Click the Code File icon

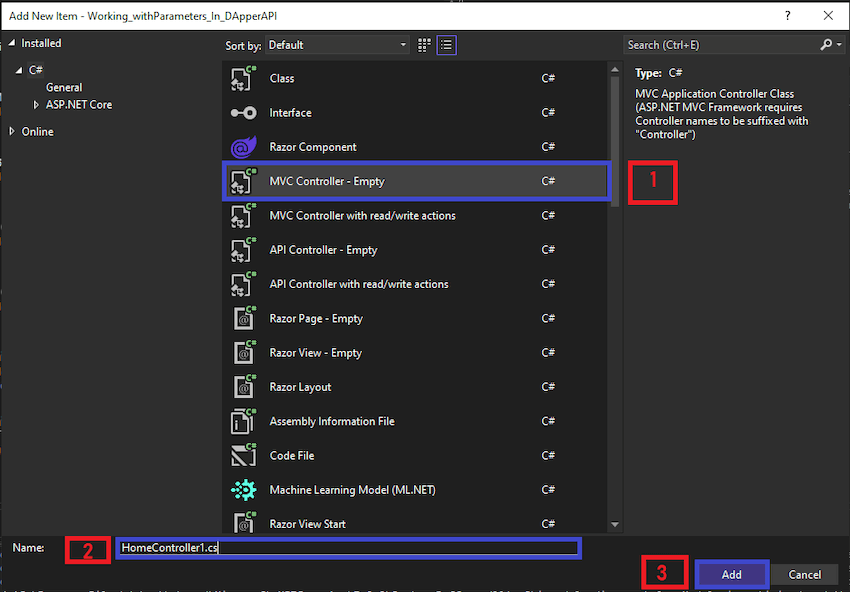click(243, 455)
